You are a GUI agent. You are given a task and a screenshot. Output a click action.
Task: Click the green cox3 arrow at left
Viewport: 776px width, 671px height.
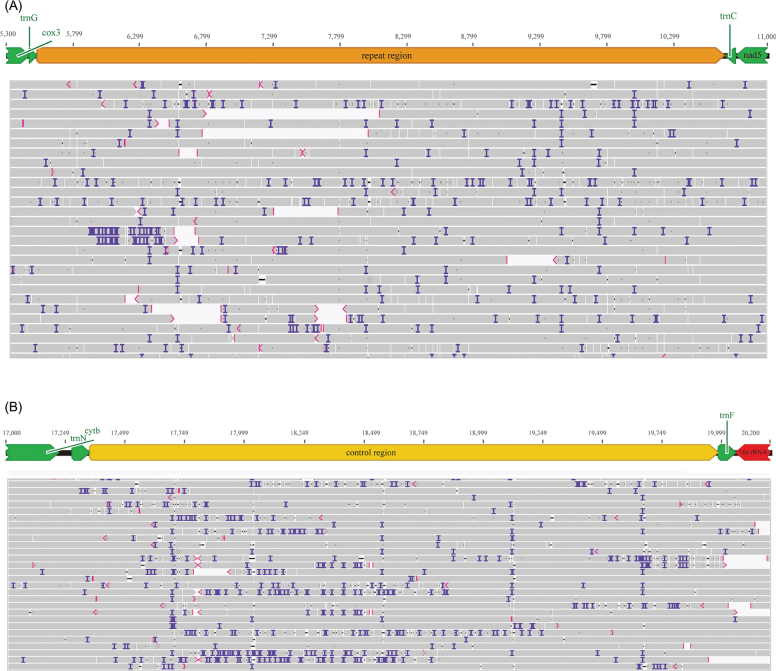(15, 55)
